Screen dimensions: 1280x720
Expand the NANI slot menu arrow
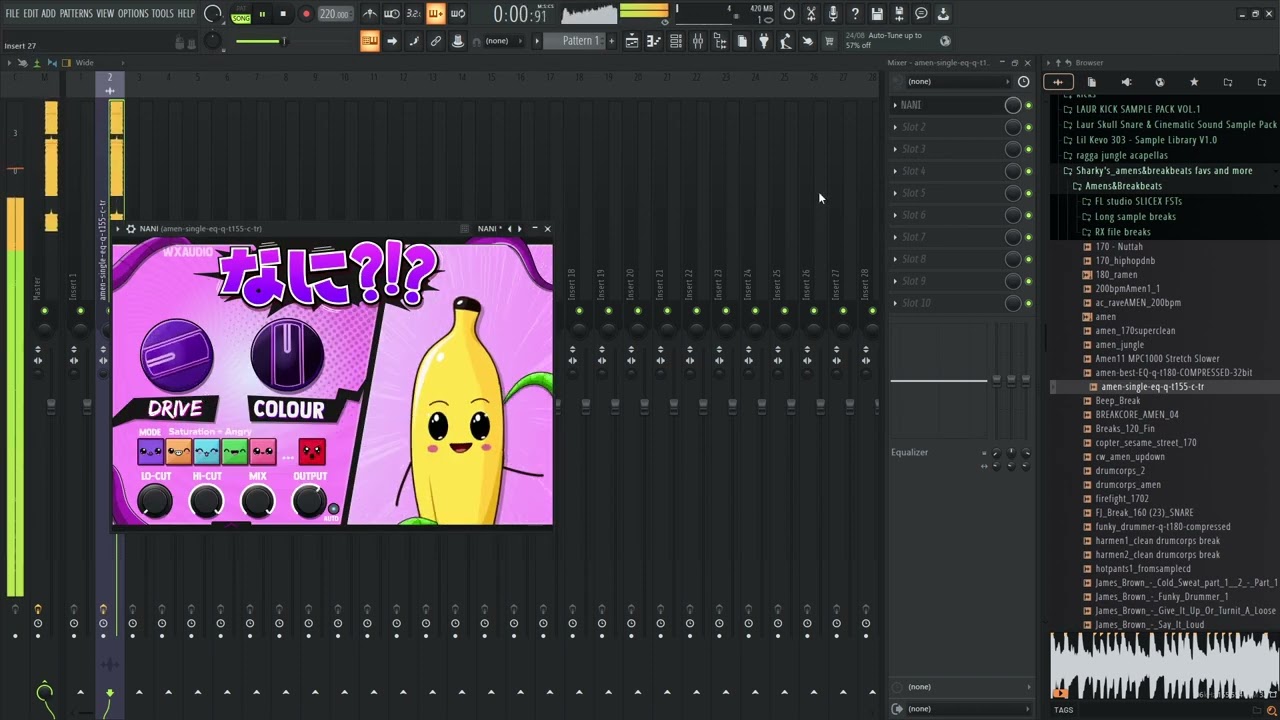[x=895, y=105]
